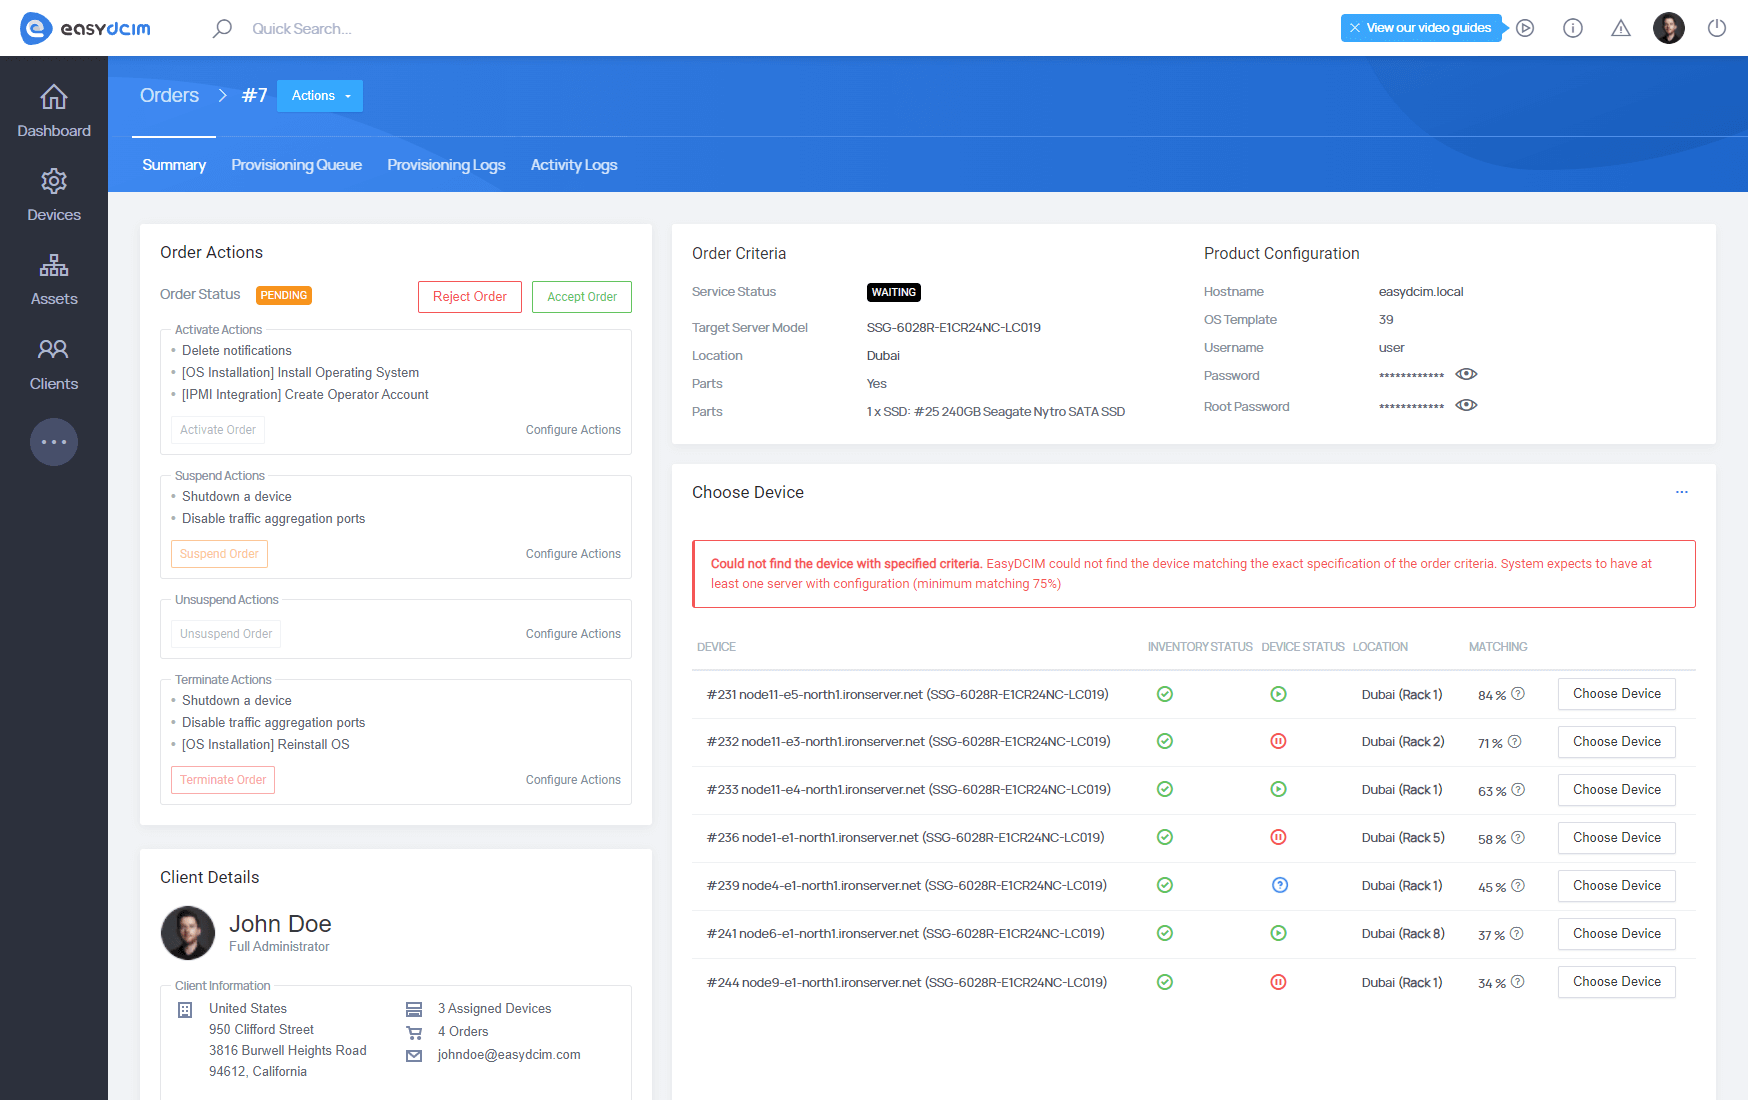Open the video guides play icon

(x=1526, y=28)
